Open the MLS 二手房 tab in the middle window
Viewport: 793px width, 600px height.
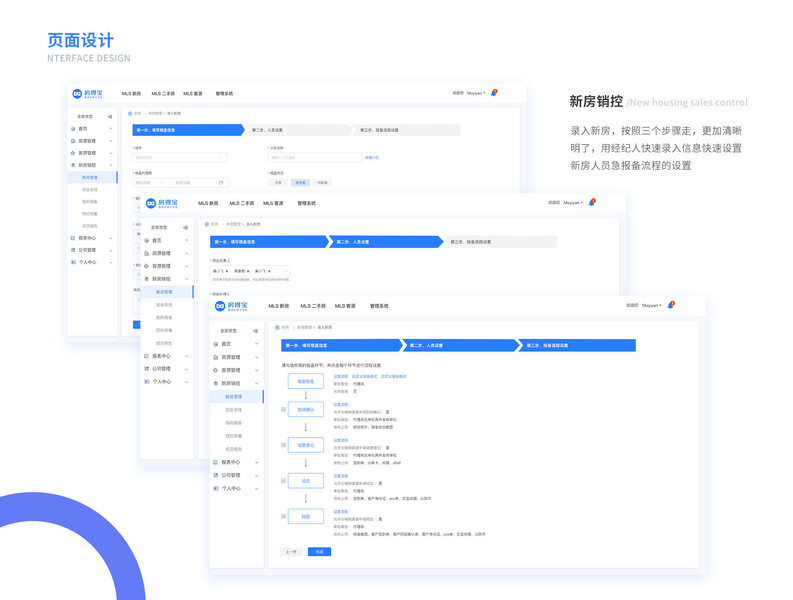coord(242,203)
